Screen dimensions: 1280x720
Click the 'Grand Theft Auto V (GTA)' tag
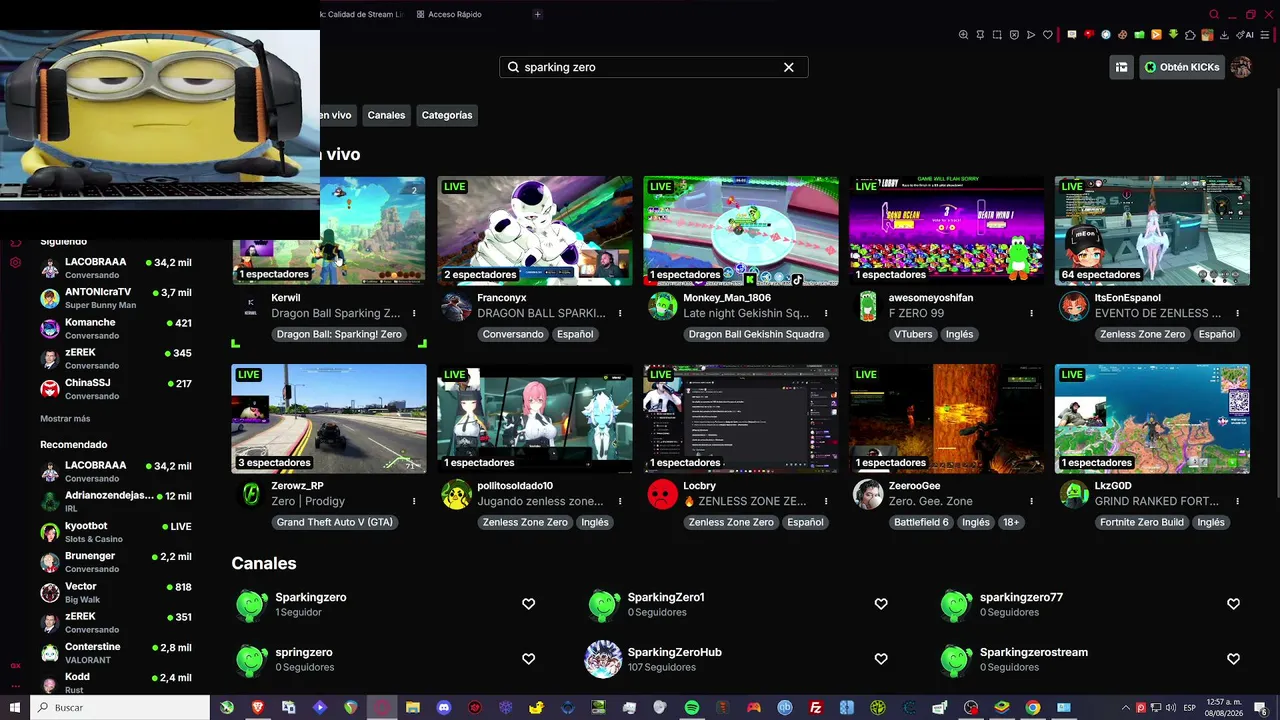[x=335, y=523]
